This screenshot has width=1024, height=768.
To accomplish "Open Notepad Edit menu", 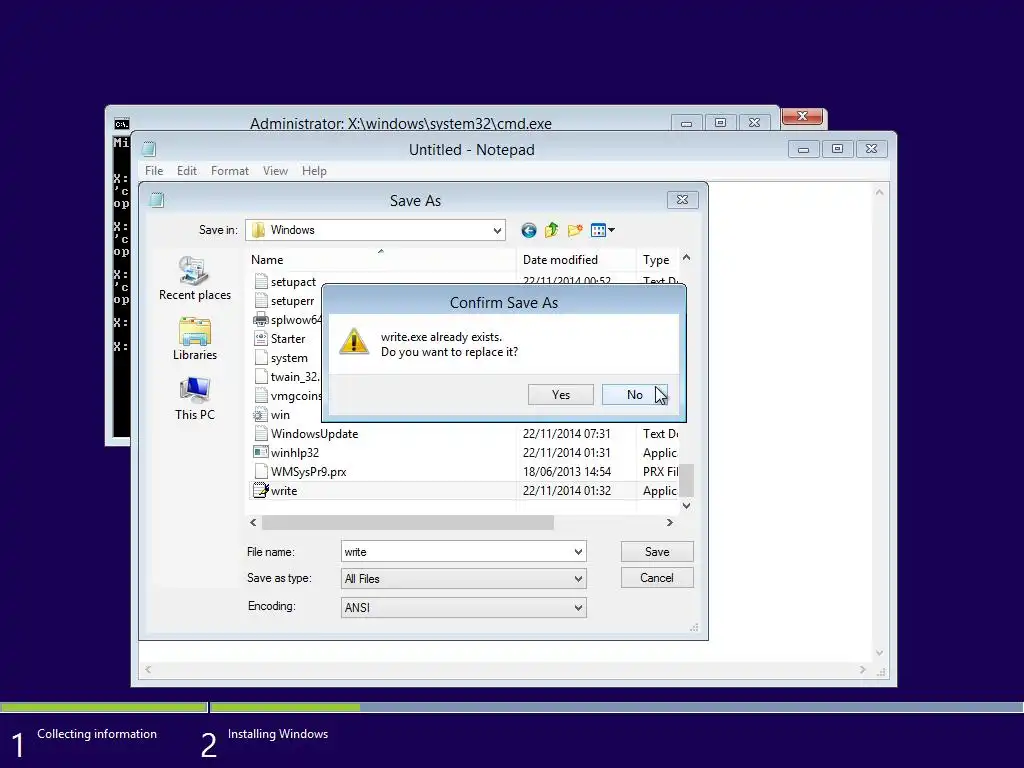I will 187,170.
